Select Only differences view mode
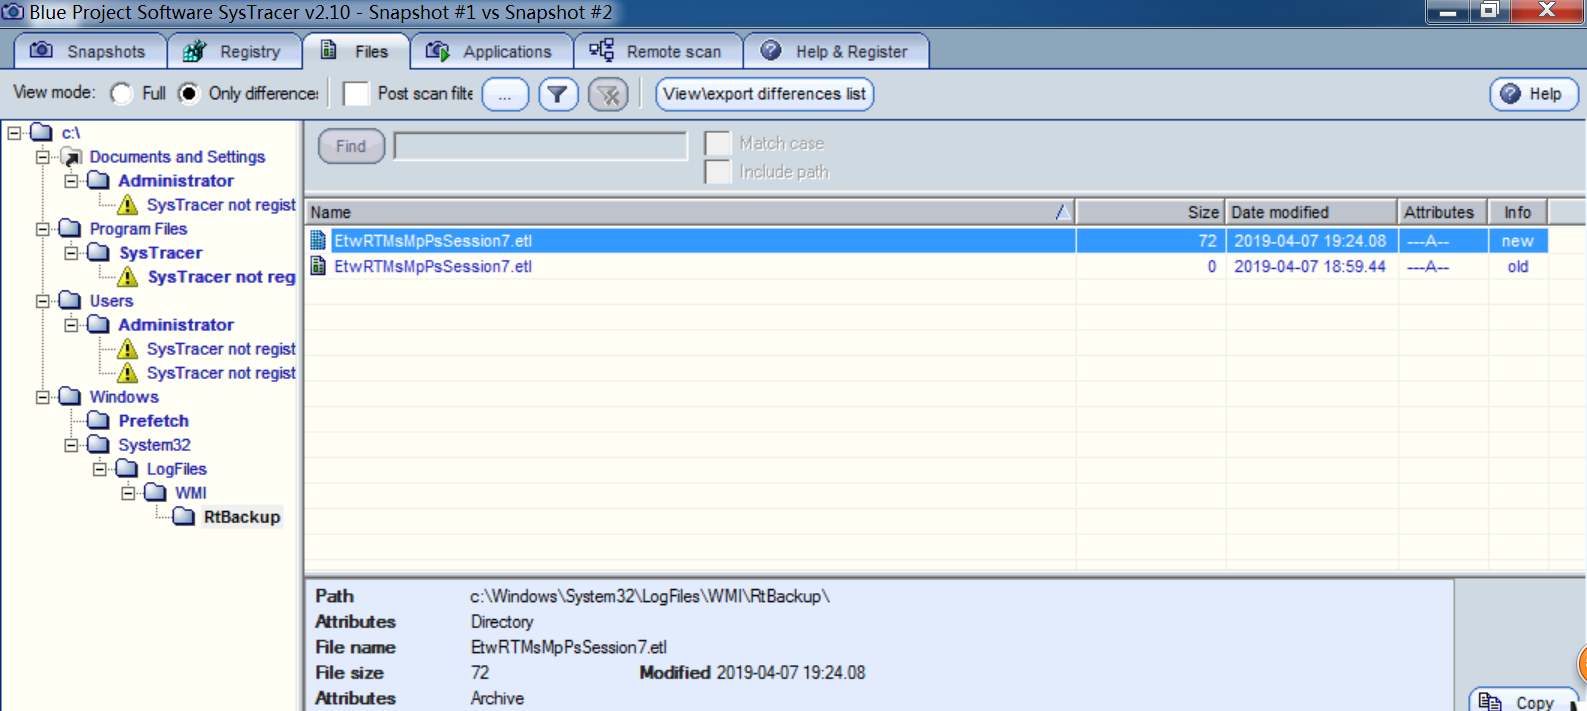 tap(189, 93)
